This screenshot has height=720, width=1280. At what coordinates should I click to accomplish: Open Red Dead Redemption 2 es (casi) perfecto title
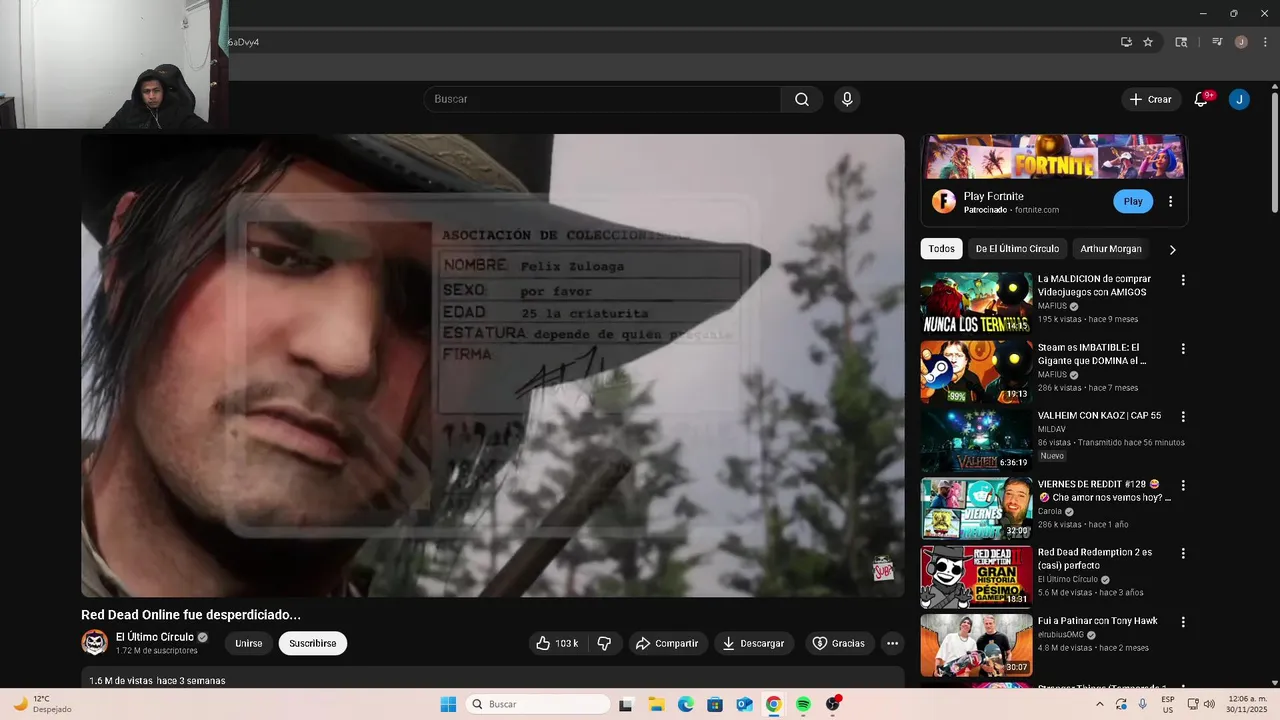tap(1095, 559)
